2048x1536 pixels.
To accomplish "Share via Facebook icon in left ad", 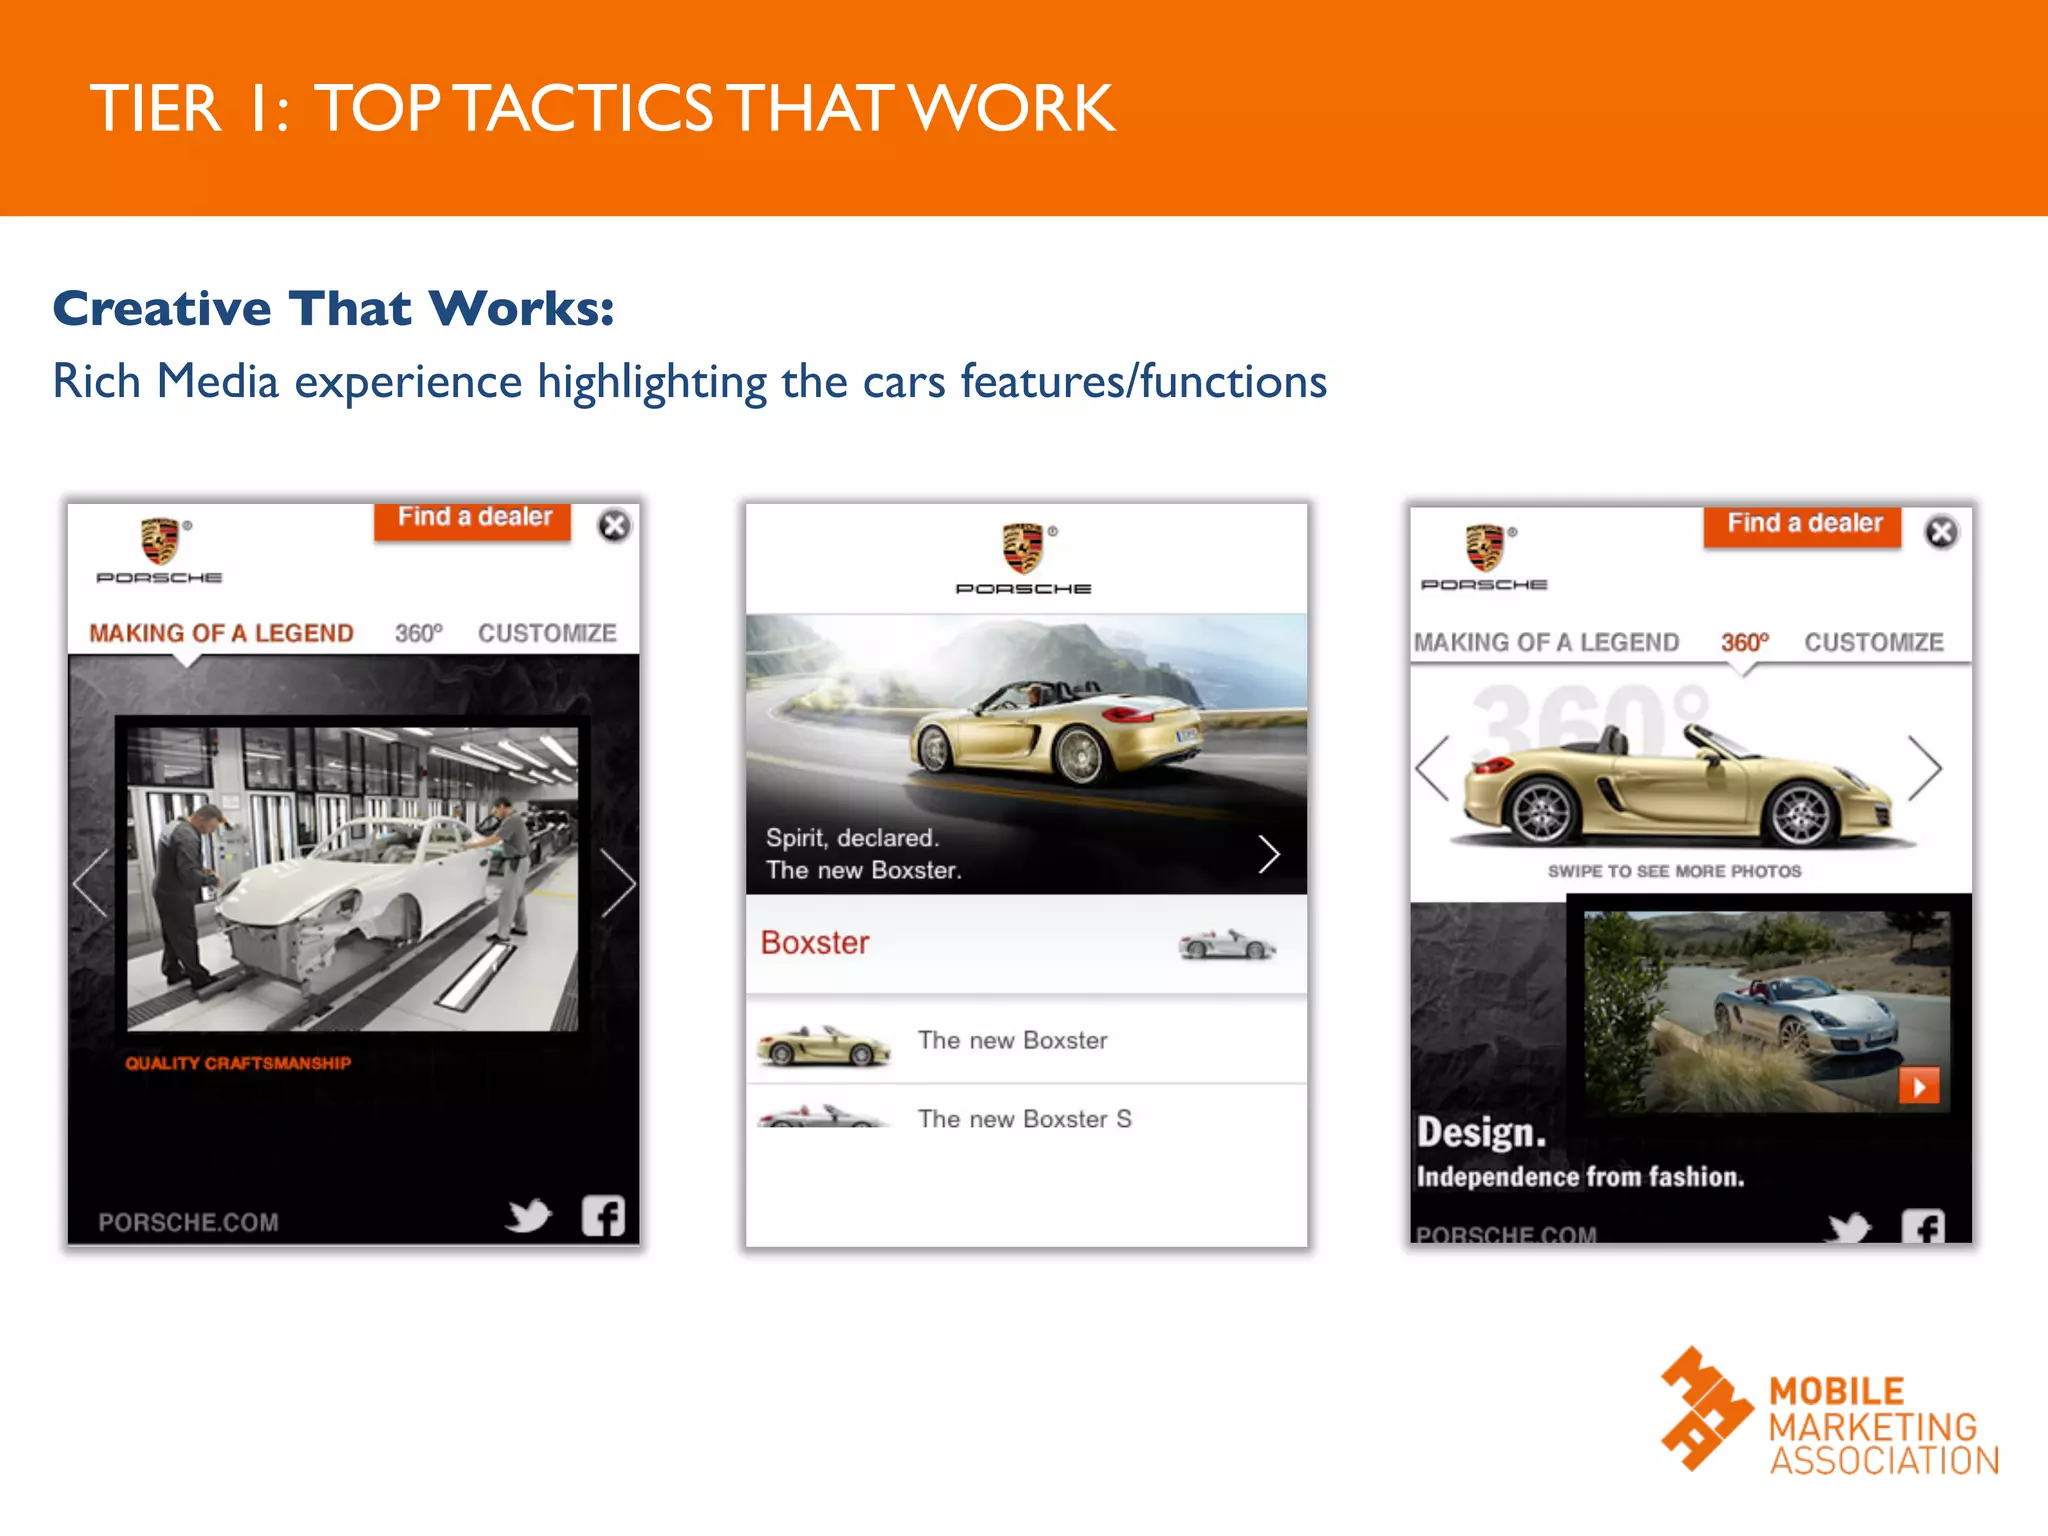I will 603,1216.
